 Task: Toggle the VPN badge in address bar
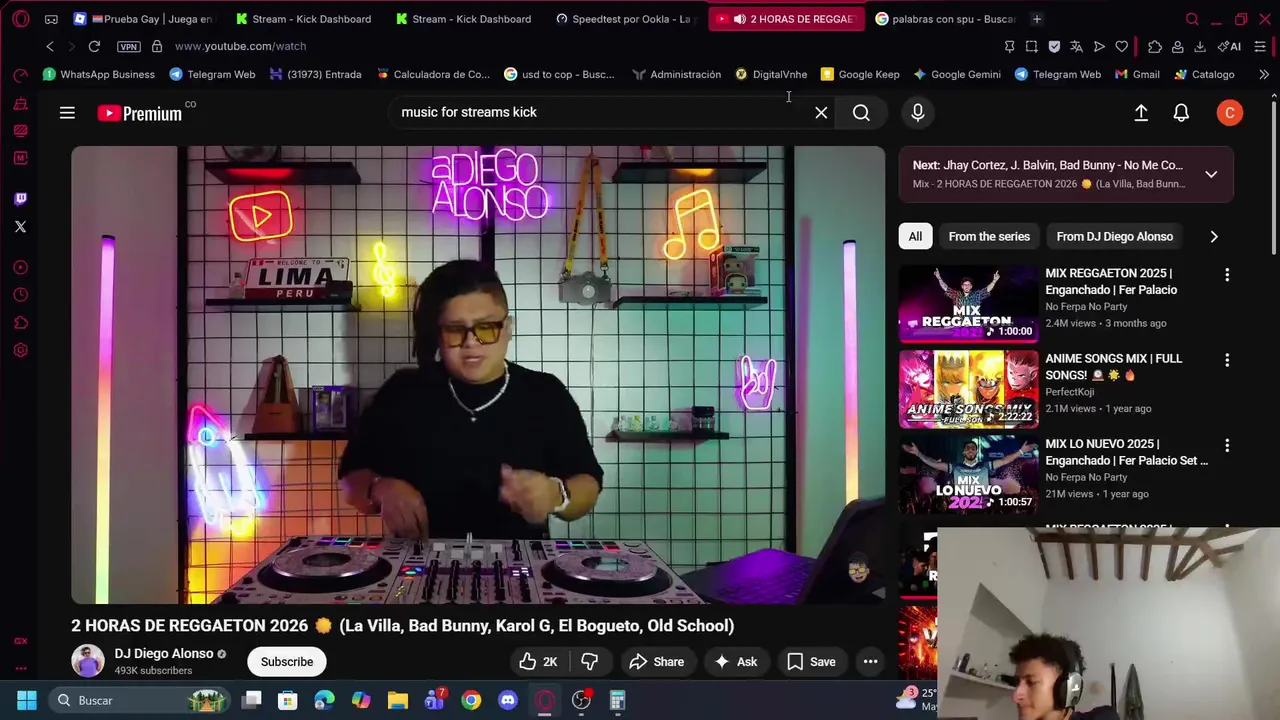[x=129, y=46]
